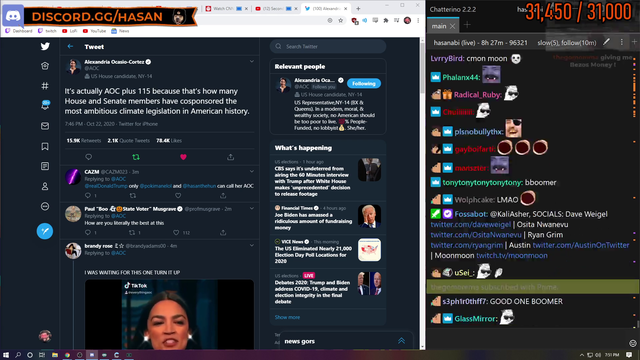Compose a new tweet with blue button

[45, 231]
